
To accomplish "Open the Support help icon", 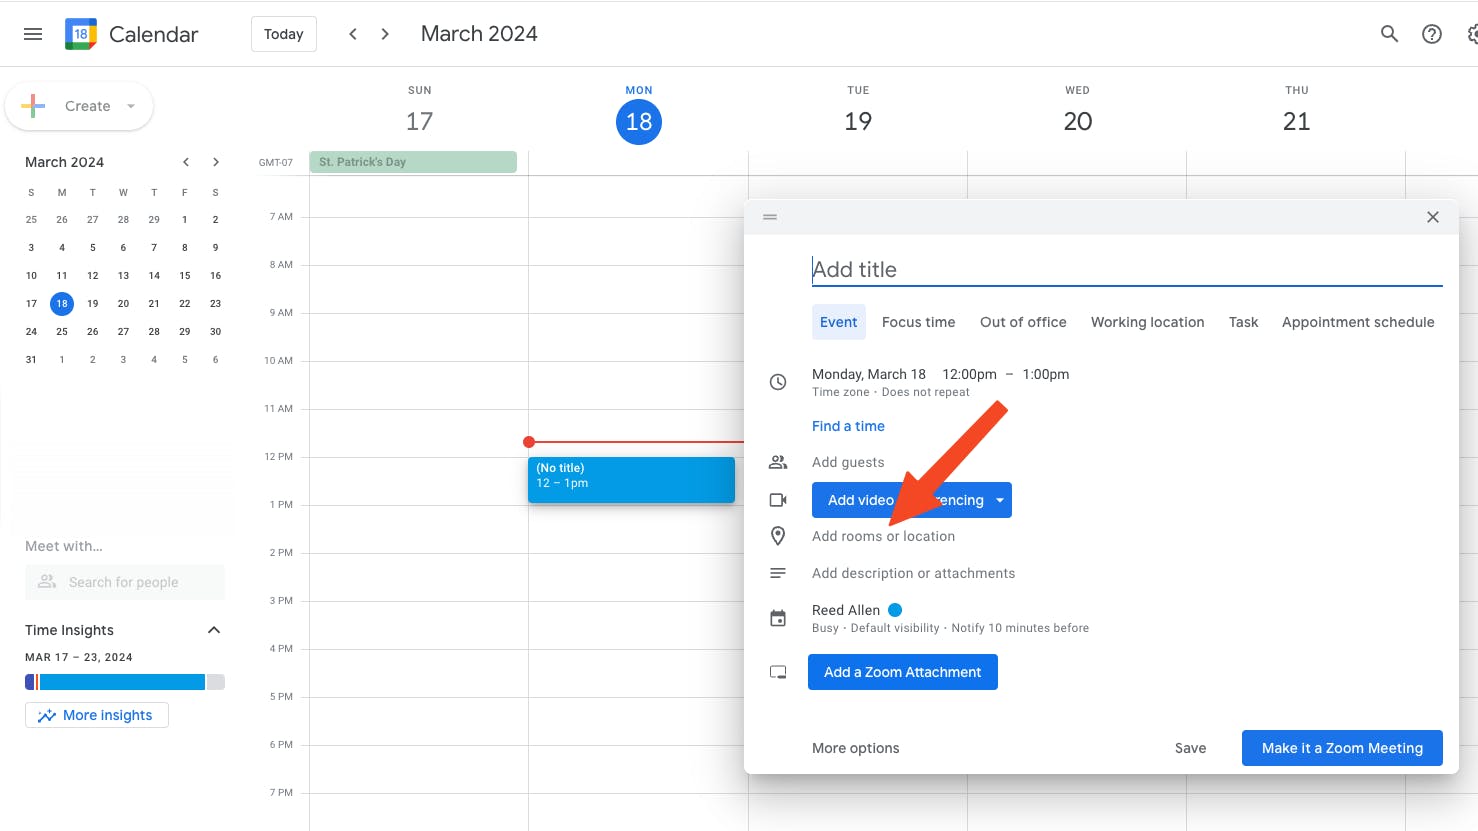I will tap(1432, 34).
